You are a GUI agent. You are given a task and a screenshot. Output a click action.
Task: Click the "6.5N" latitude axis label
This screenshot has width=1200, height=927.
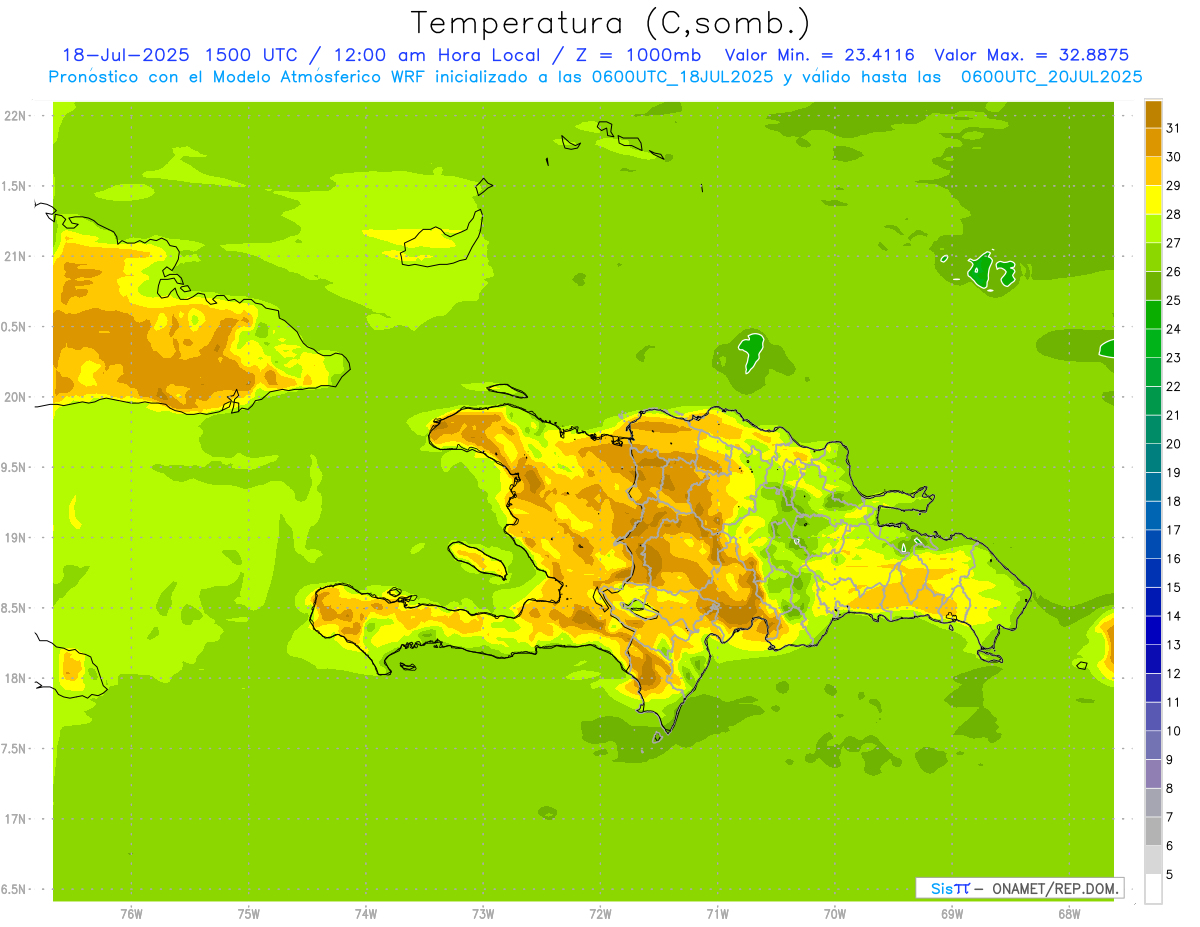[14, 889]
